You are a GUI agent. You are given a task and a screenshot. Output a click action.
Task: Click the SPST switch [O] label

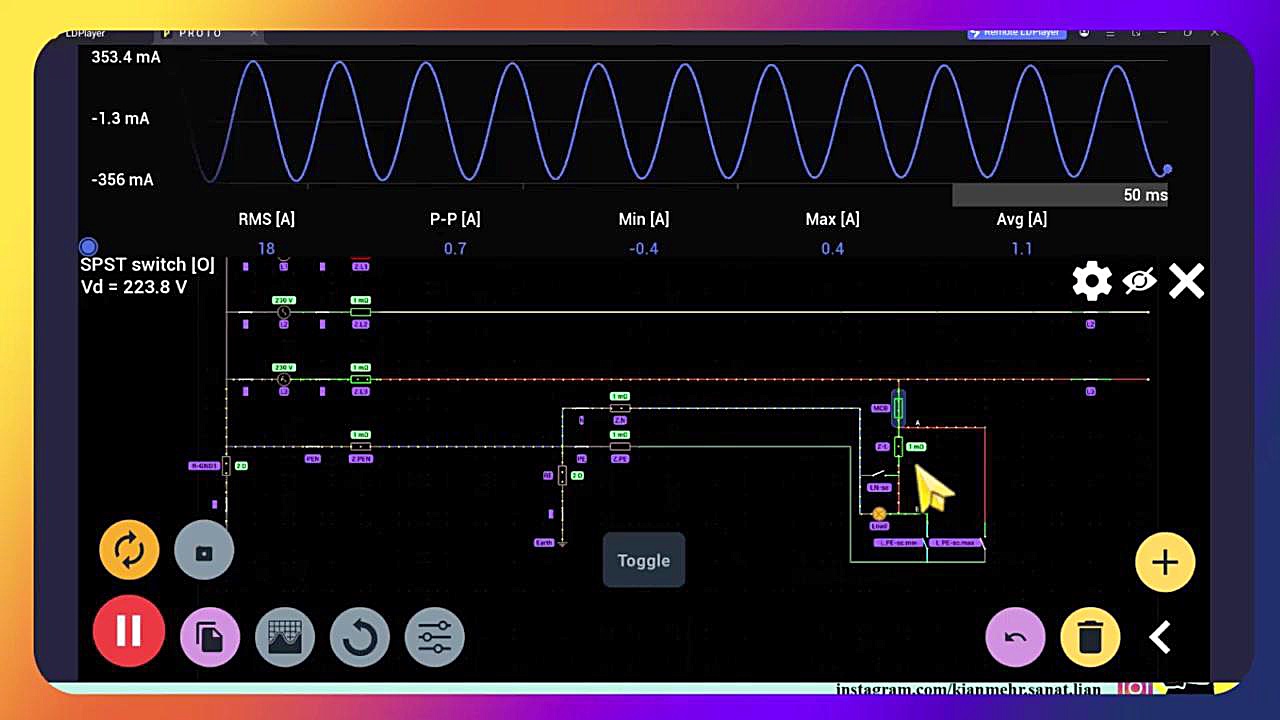(147, 265)
